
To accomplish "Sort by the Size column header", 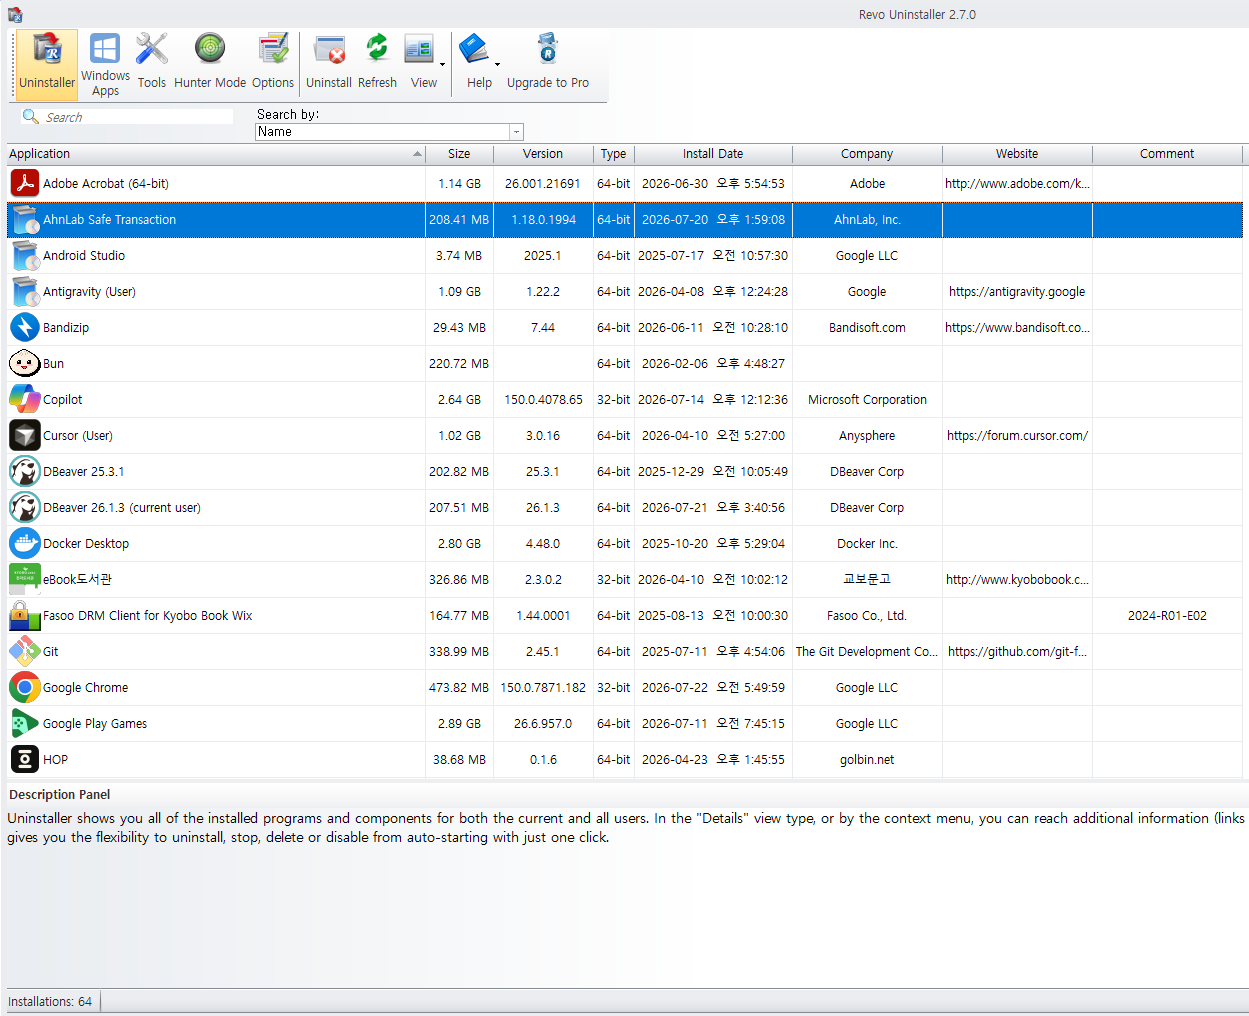I will [459, 154].
